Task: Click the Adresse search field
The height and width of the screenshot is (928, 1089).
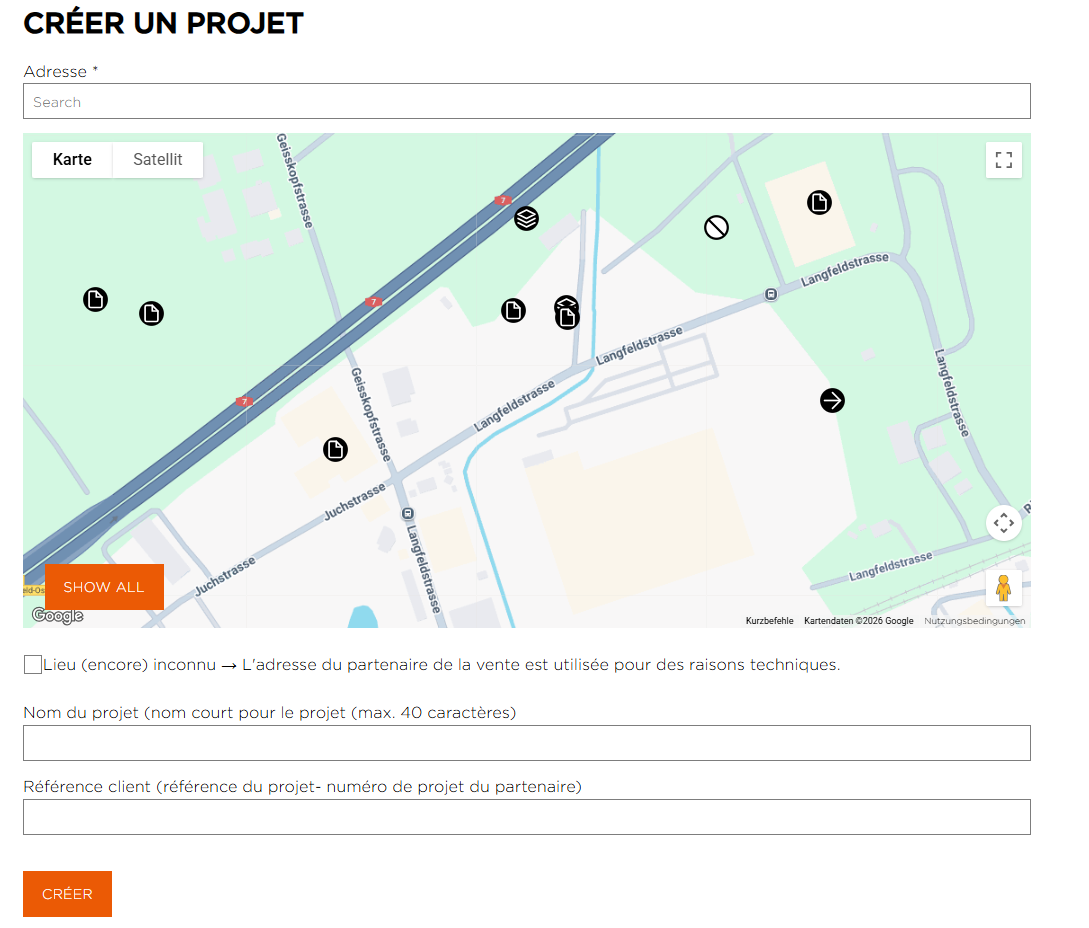Action: pyautogui.click(x=526, y=102)
